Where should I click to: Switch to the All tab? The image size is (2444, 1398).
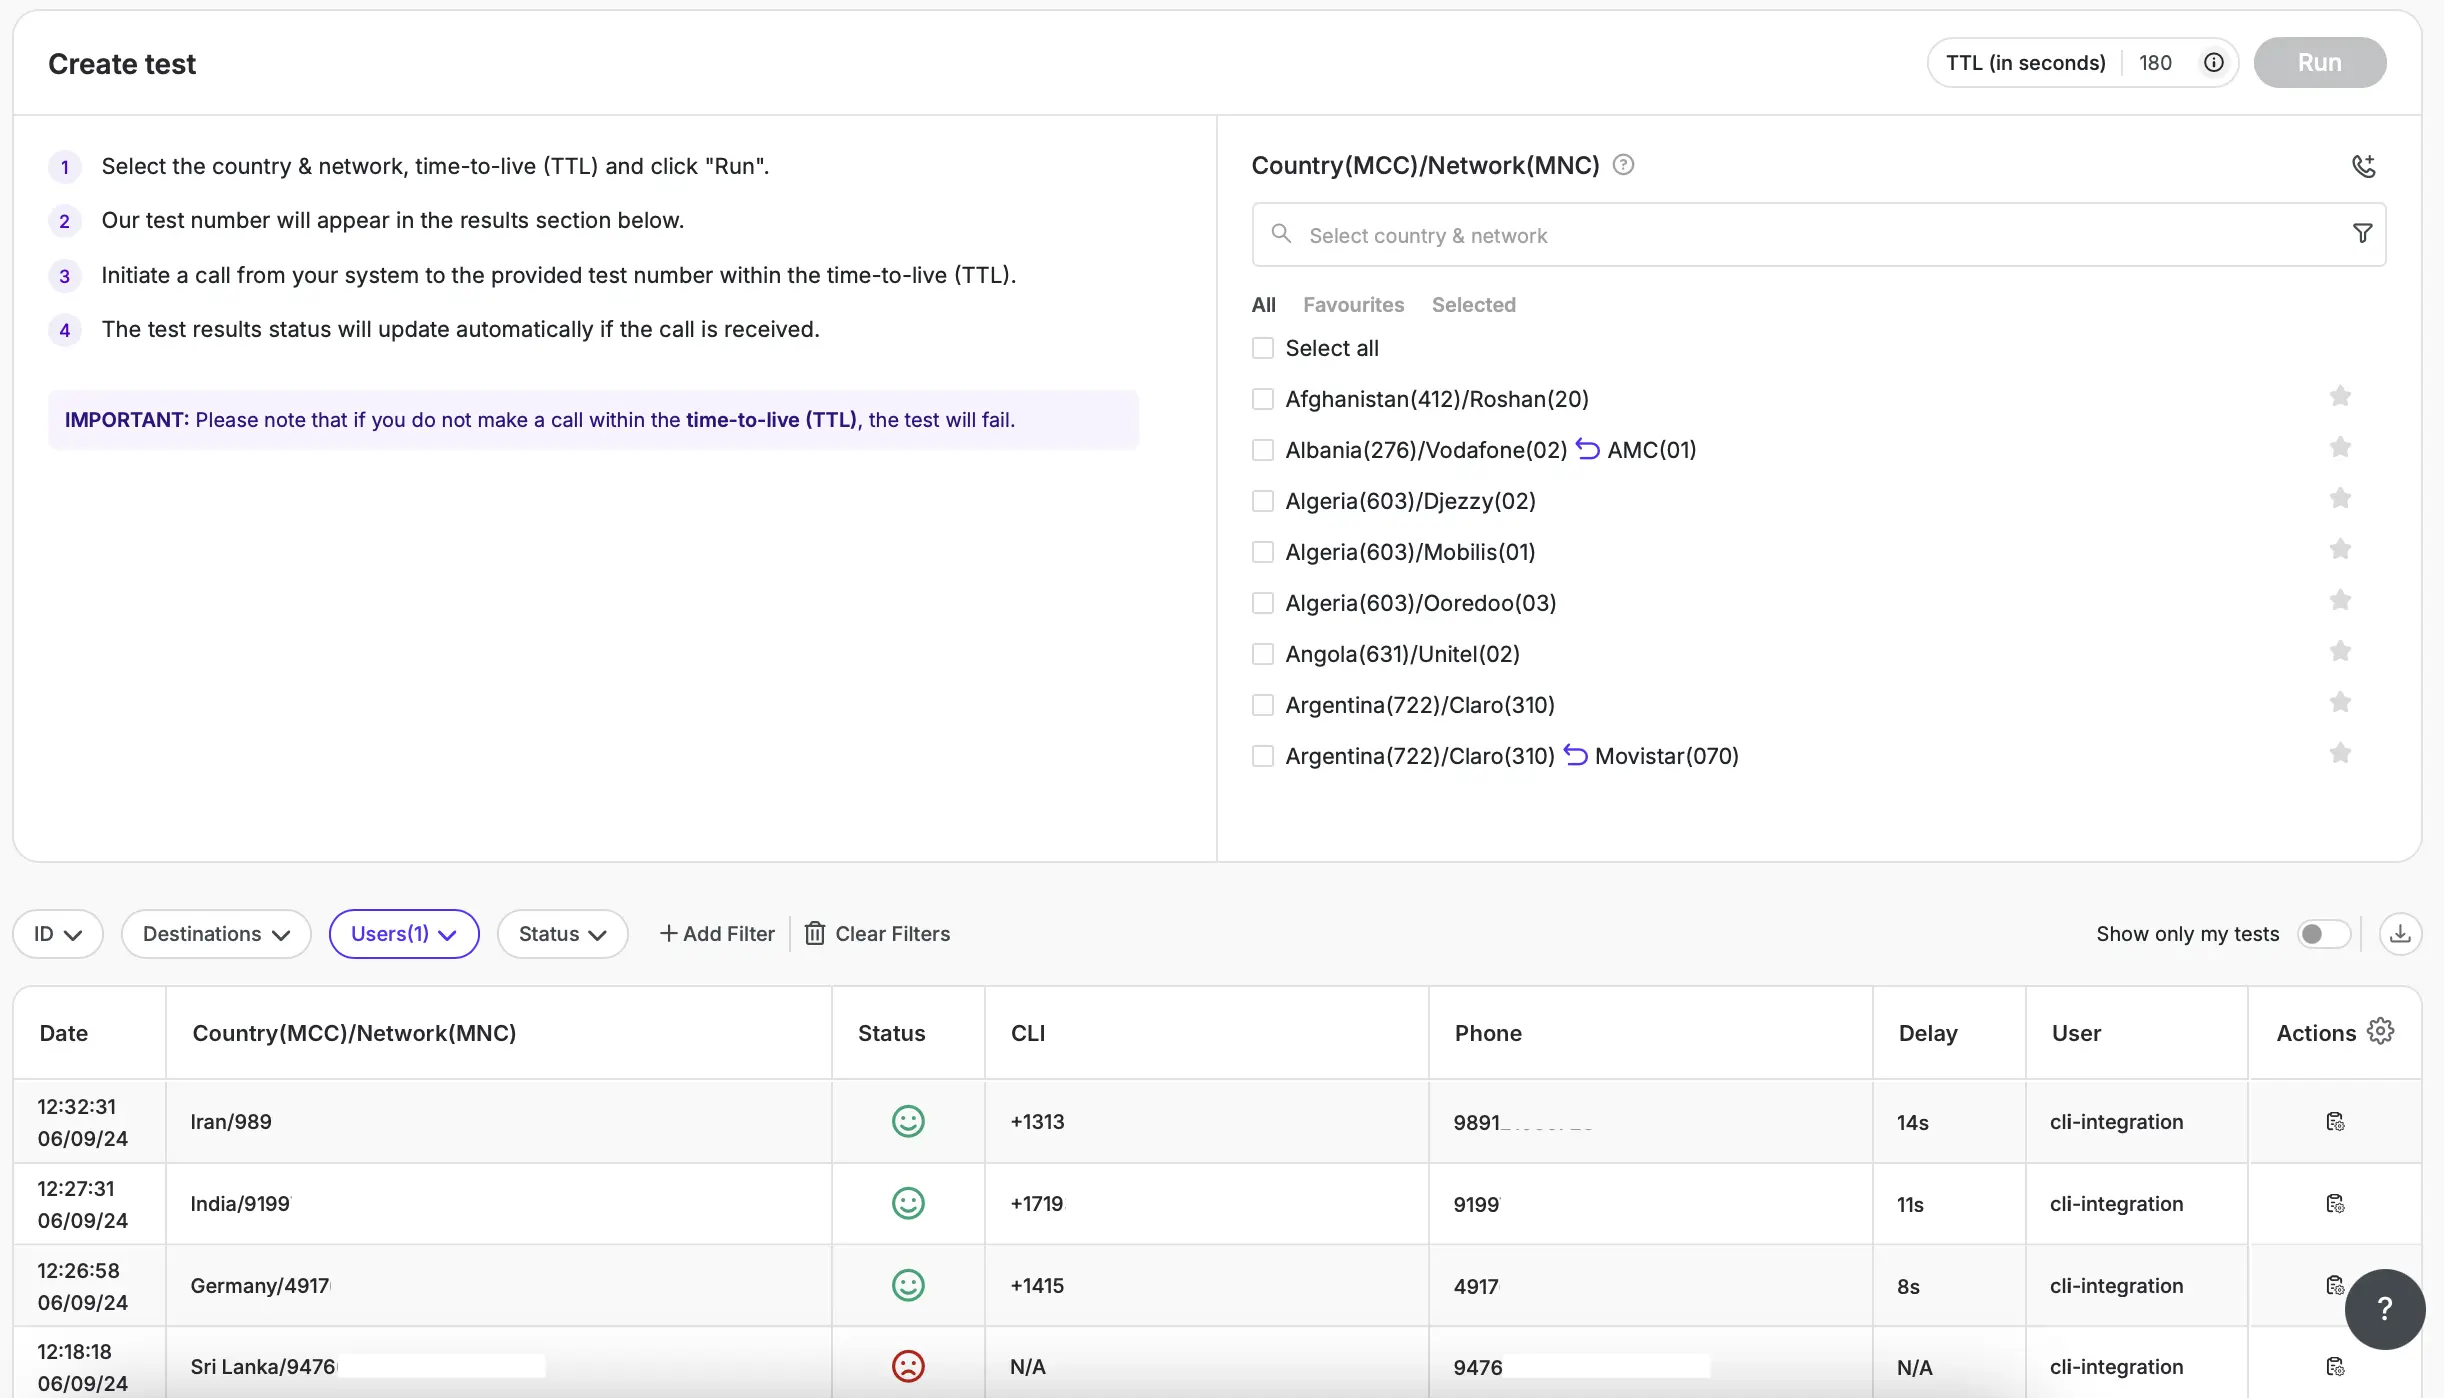[x=1264, y=305]
